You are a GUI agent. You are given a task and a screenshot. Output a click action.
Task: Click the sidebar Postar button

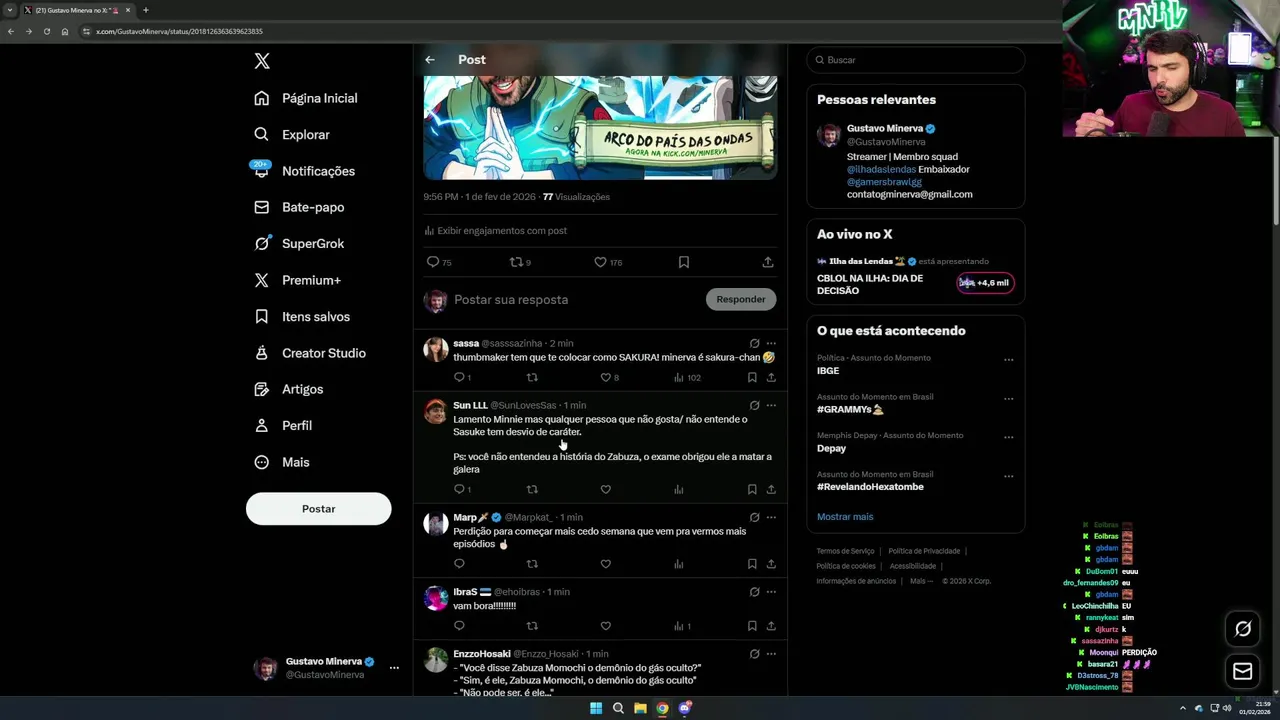(x=318, y=508)
